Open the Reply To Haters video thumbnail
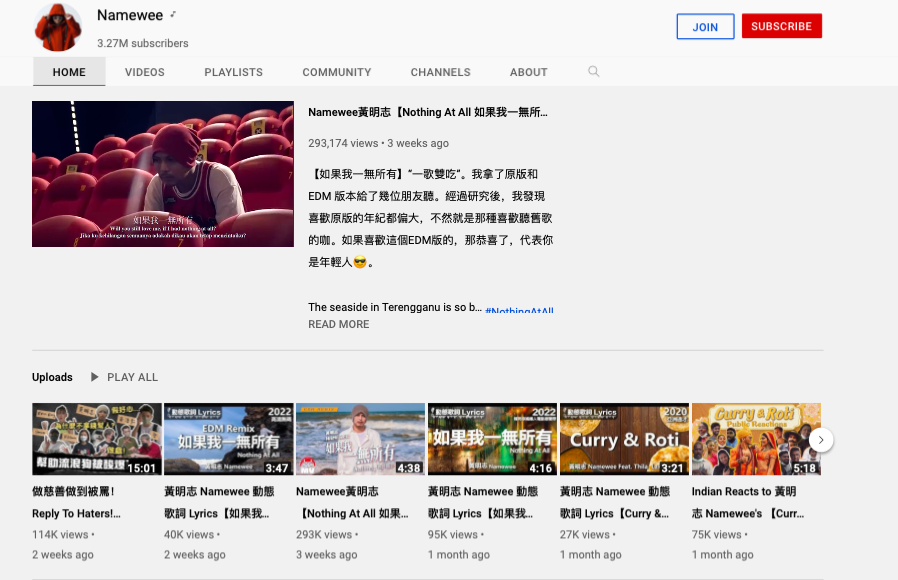This screenshot has width=898, height=580. pos(96,439)
